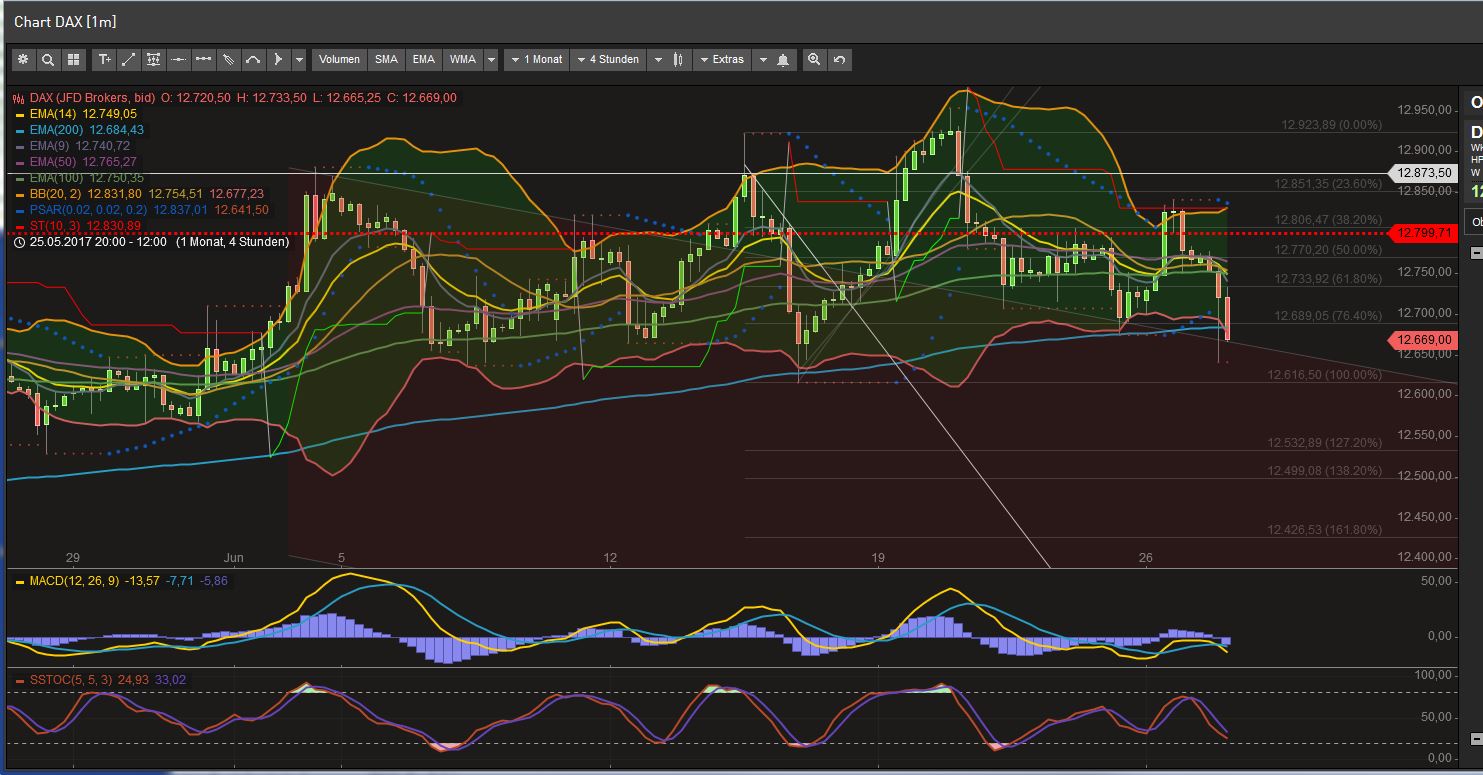Select the Fibonacci retracement tool
1483x775 pixels.
(153, 59)
